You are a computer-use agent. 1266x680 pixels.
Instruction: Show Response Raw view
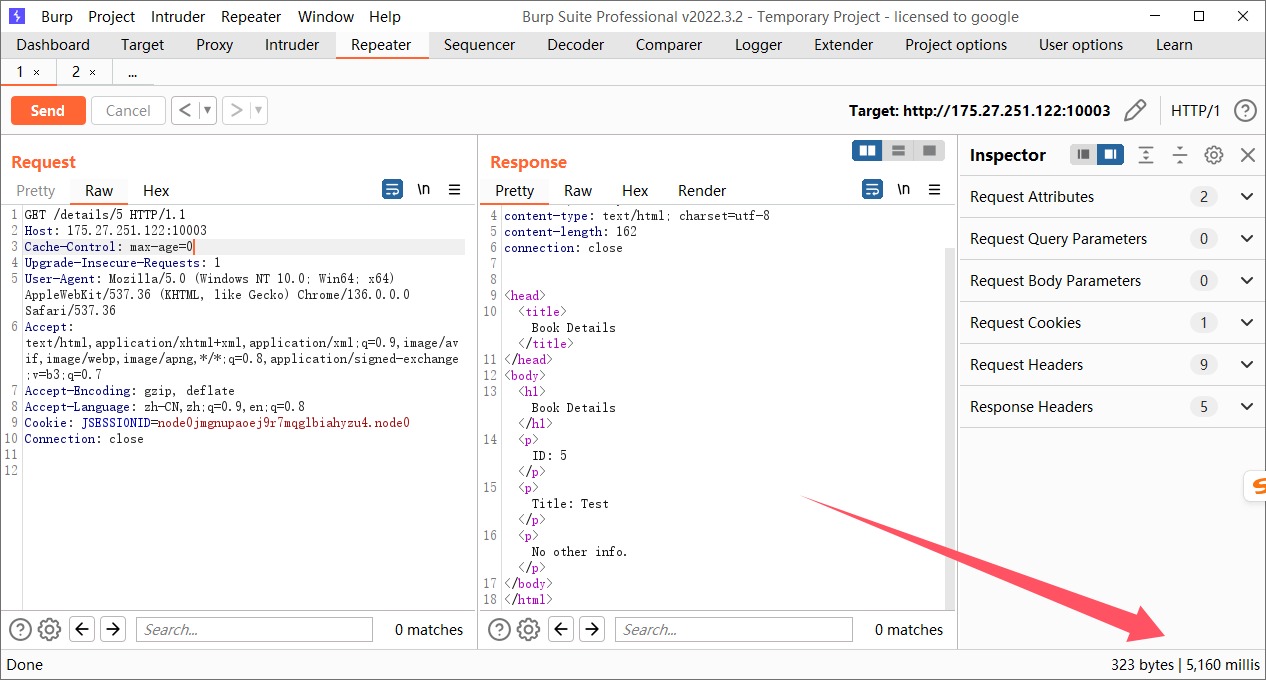point(578,190)
